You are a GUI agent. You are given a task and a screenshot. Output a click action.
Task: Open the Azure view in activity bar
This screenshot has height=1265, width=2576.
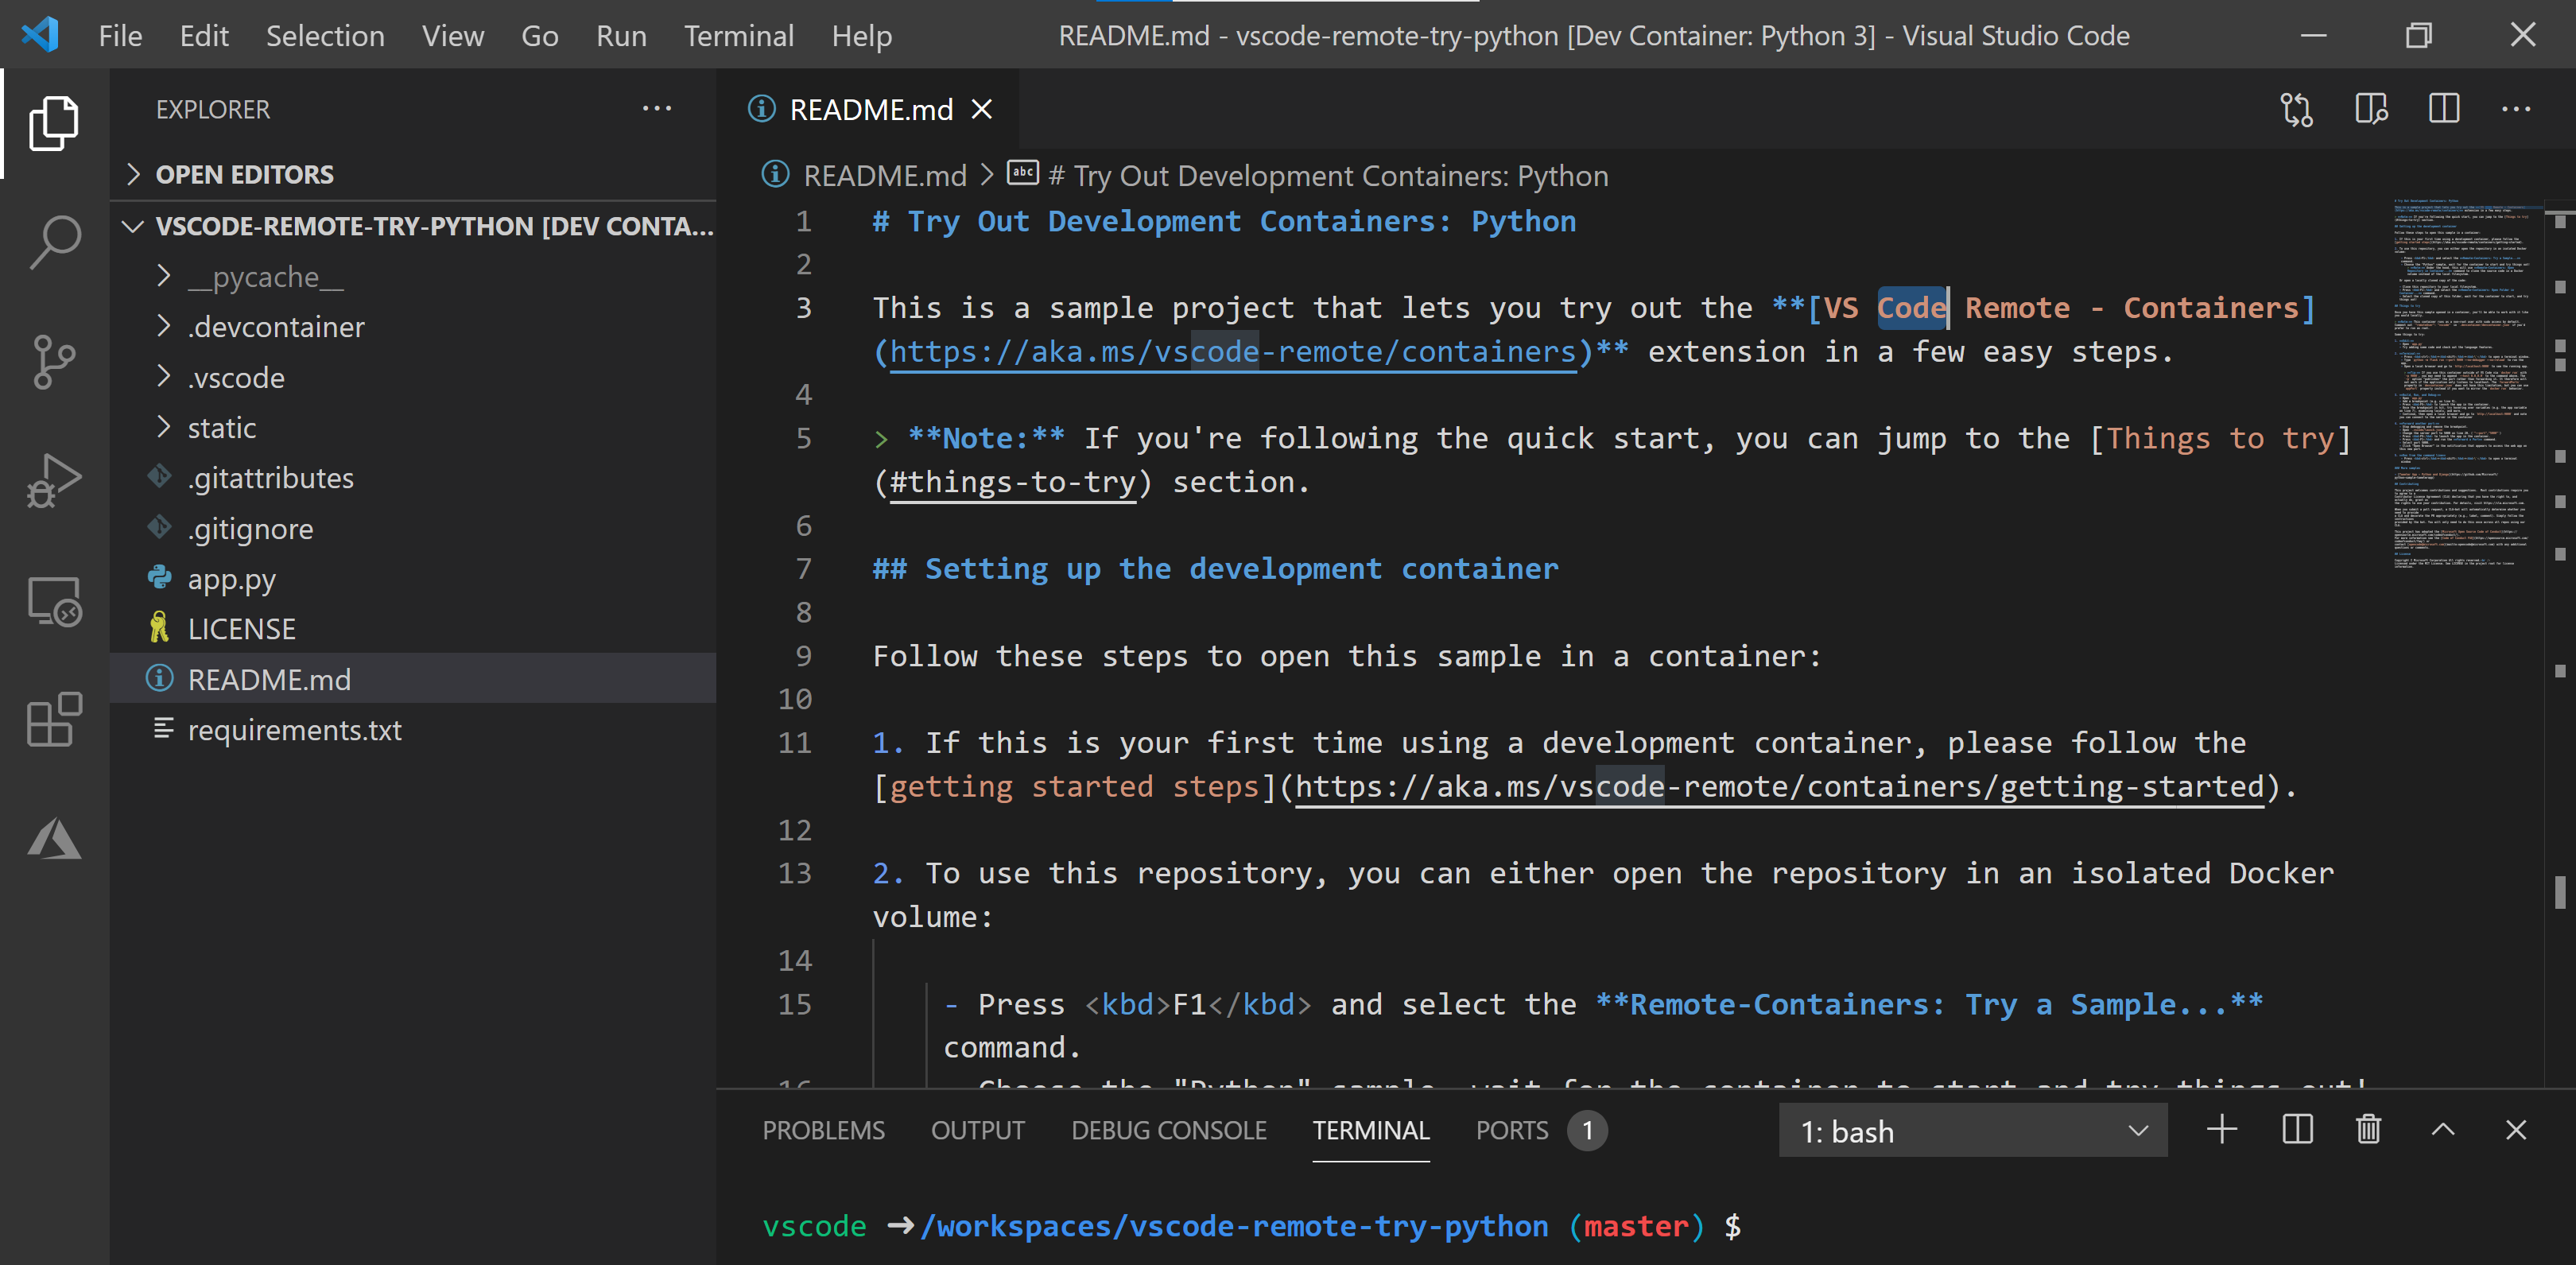click(54, 838)
